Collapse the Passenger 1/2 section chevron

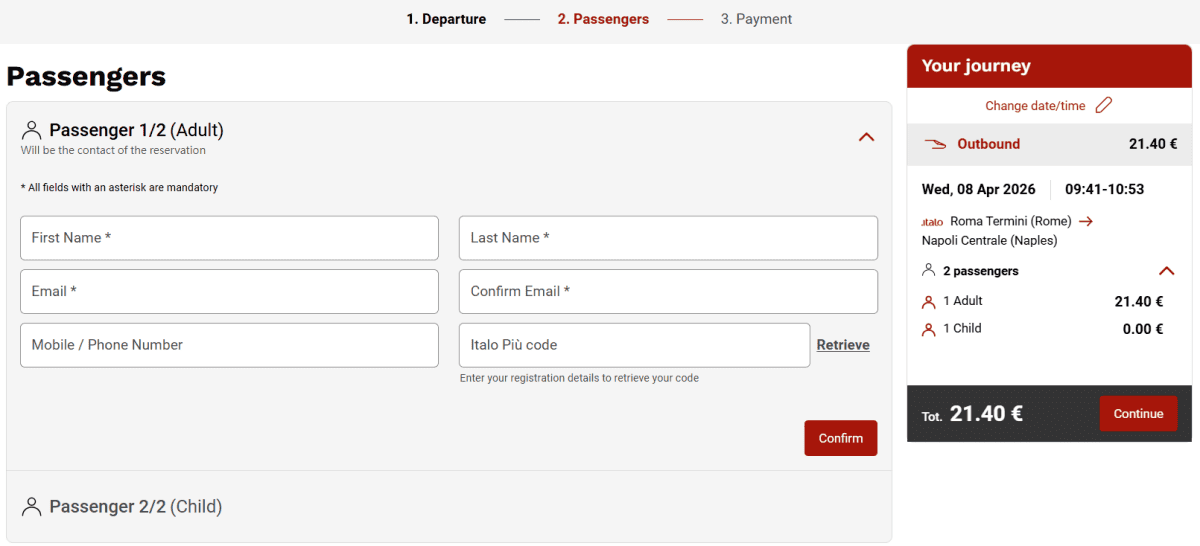click(x=866, y=137)
